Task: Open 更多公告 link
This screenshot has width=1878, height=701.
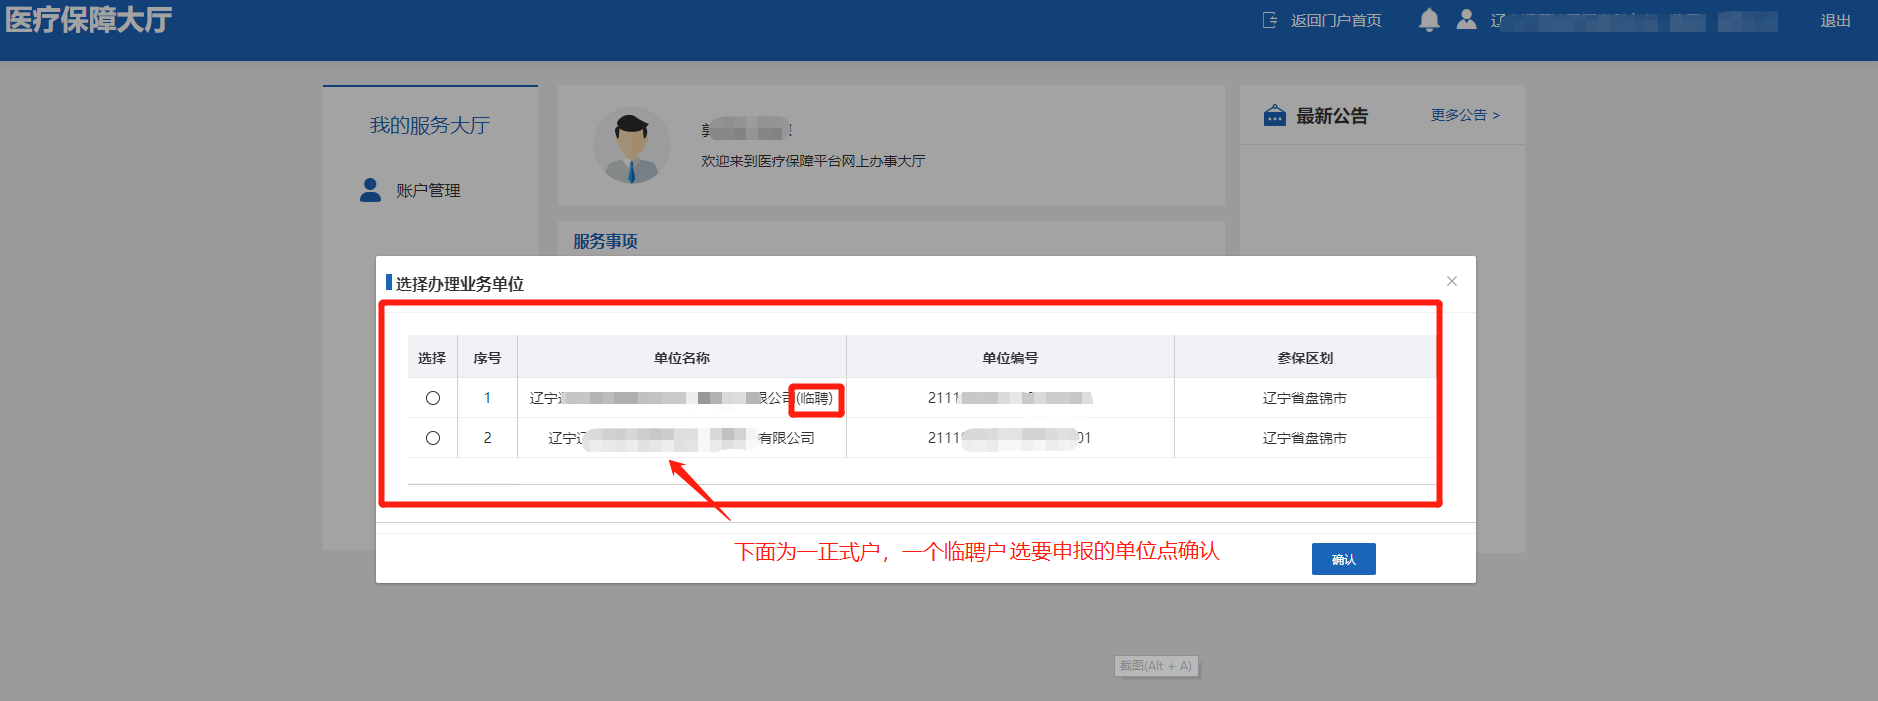Action: pyautogui.click(x=1465, y=115)
